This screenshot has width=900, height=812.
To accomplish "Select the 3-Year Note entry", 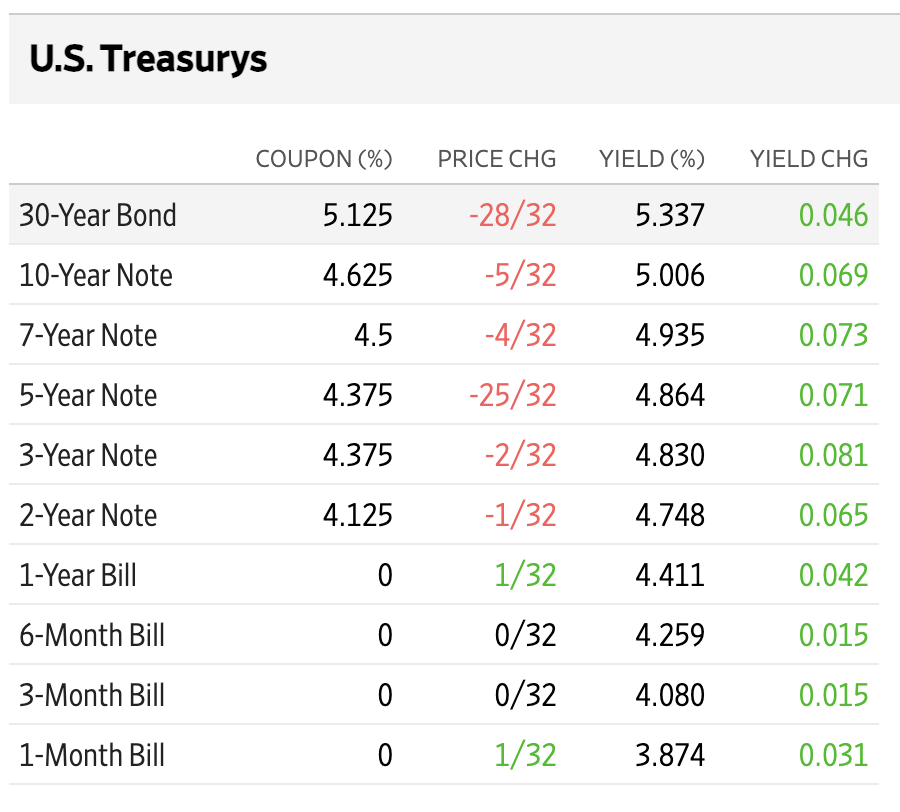I will tap(88, 455).
